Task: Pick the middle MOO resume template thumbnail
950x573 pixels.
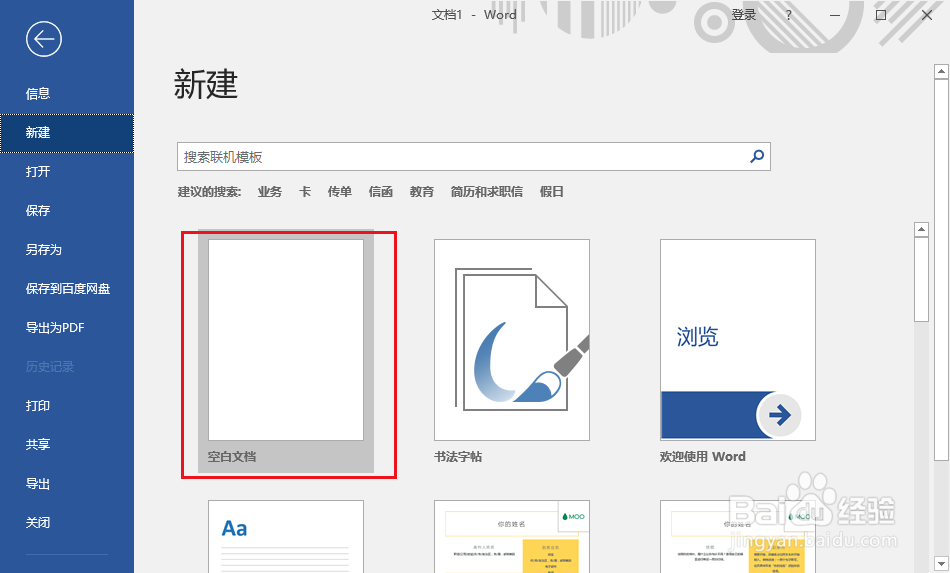Action: (x=512, y=537)
